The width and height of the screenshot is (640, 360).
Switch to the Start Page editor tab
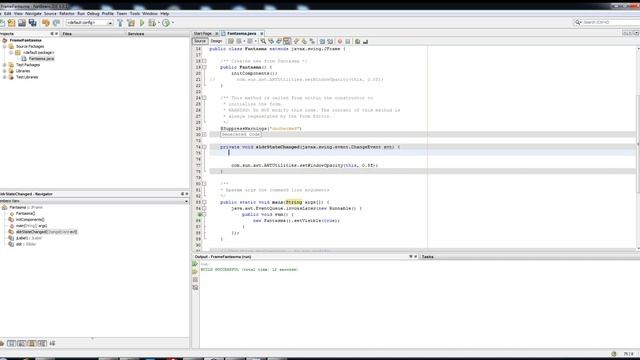pyautogui.click(x=203, y=33)
